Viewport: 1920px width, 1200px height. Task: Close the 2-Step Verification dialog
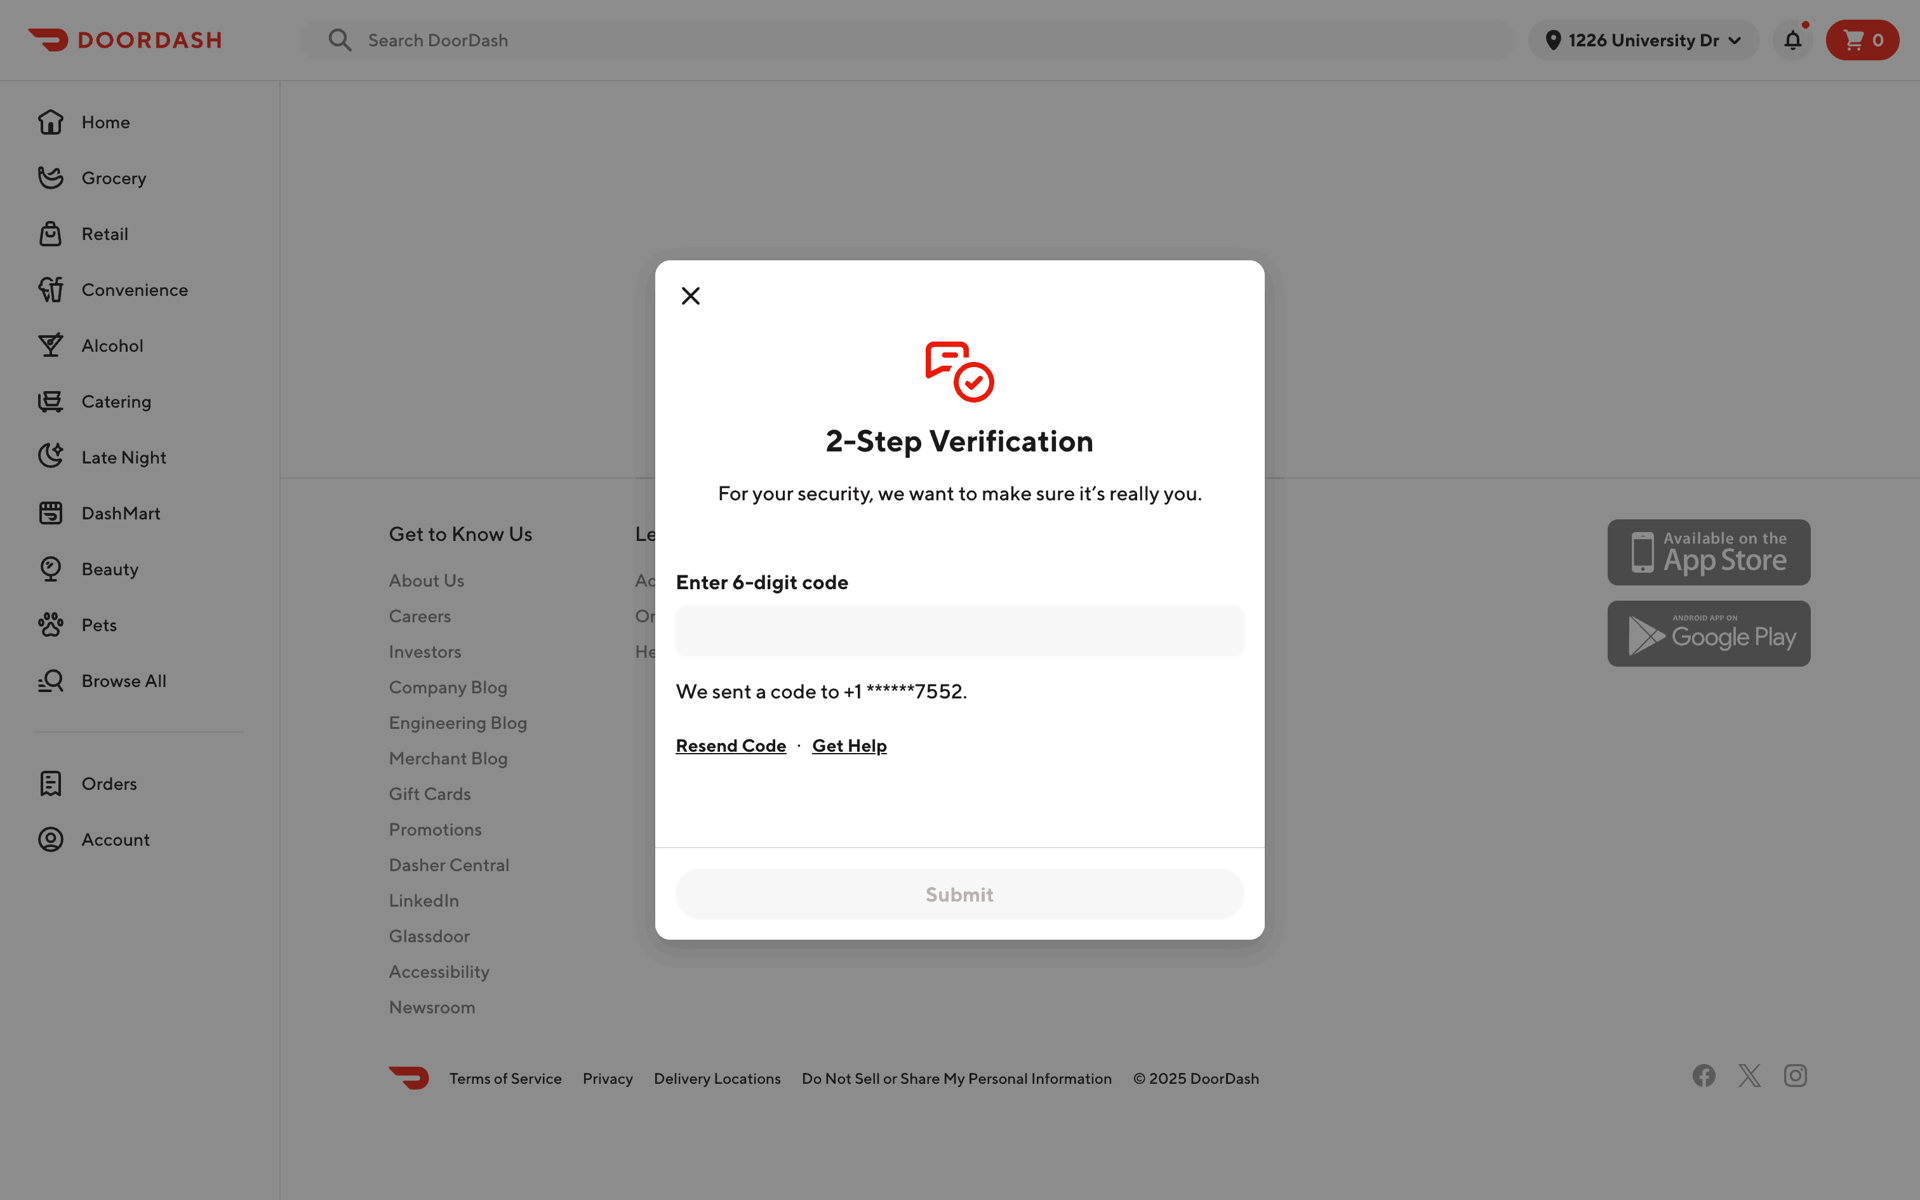pyautogui.click(x=690, y=296)
